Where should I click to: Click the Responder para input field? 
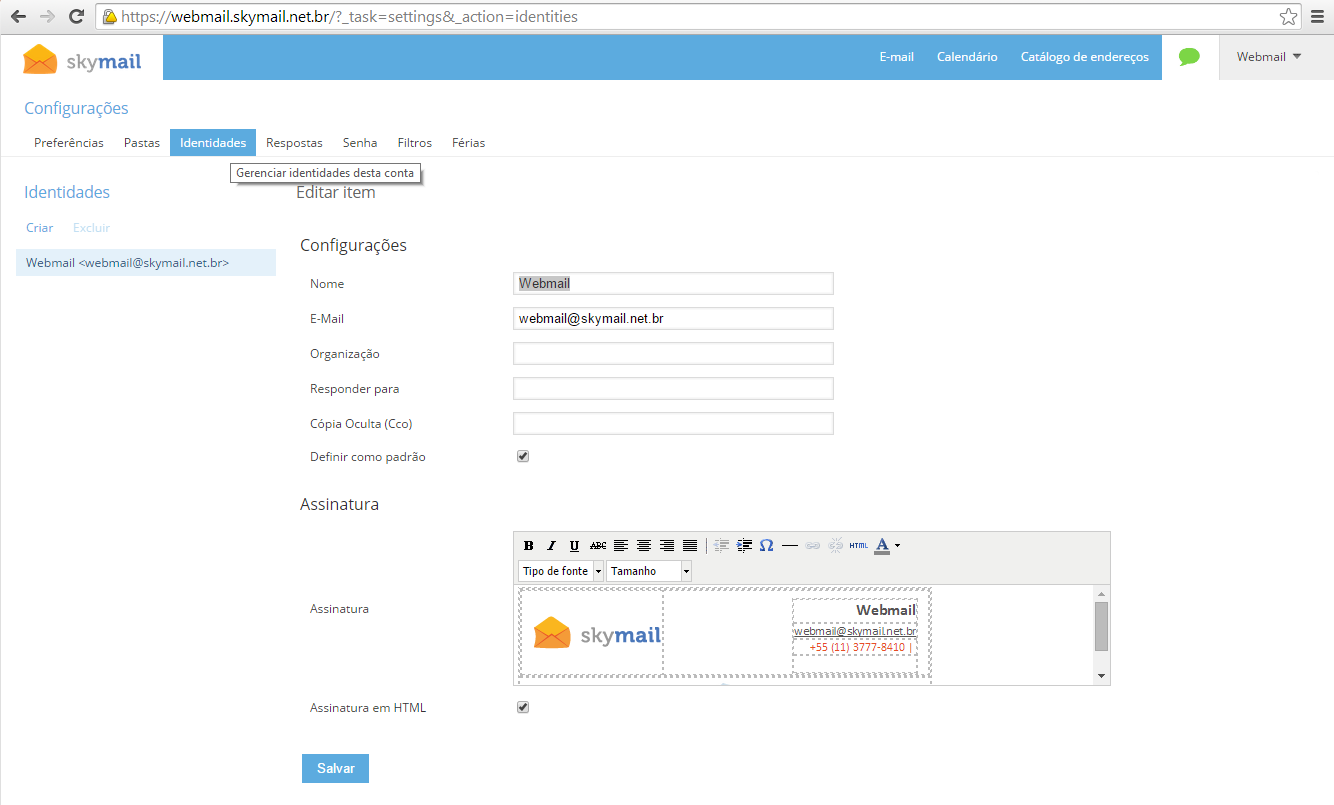(673, 388)
